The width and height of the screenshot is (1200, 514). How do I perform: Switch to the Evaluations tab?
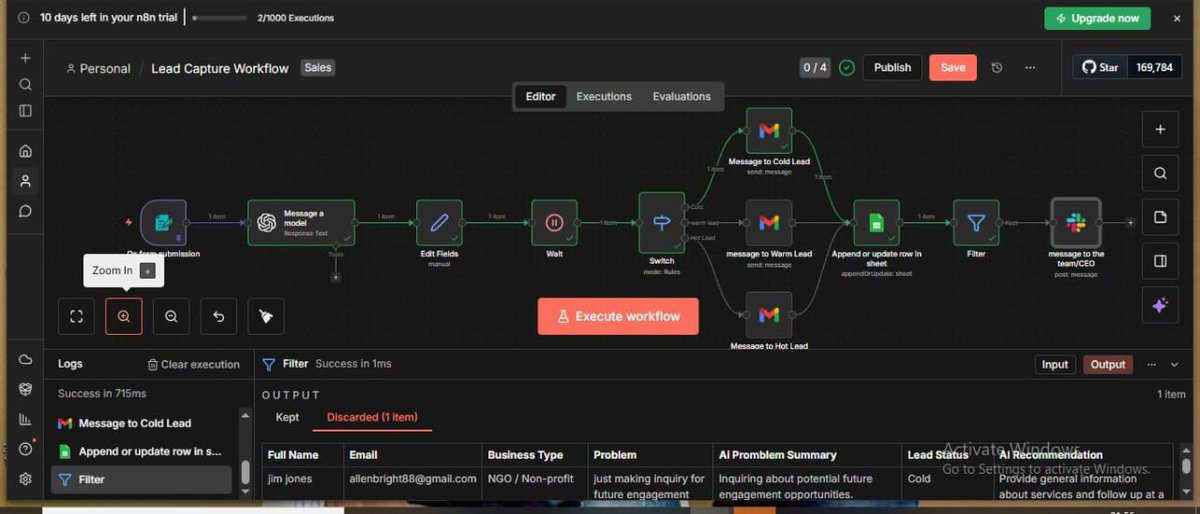(682, 97)
